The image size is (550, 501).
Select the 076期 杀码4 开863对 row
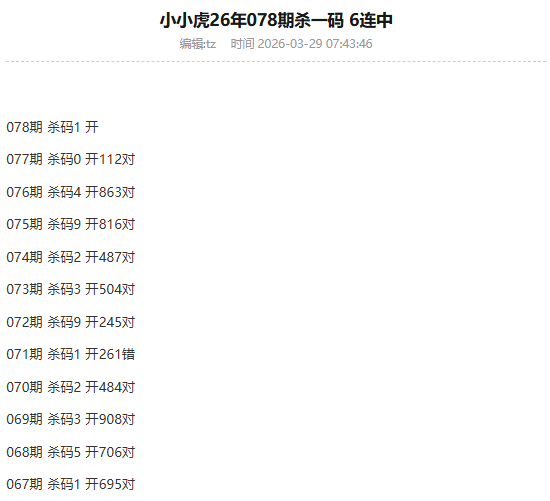click(71, 192)
